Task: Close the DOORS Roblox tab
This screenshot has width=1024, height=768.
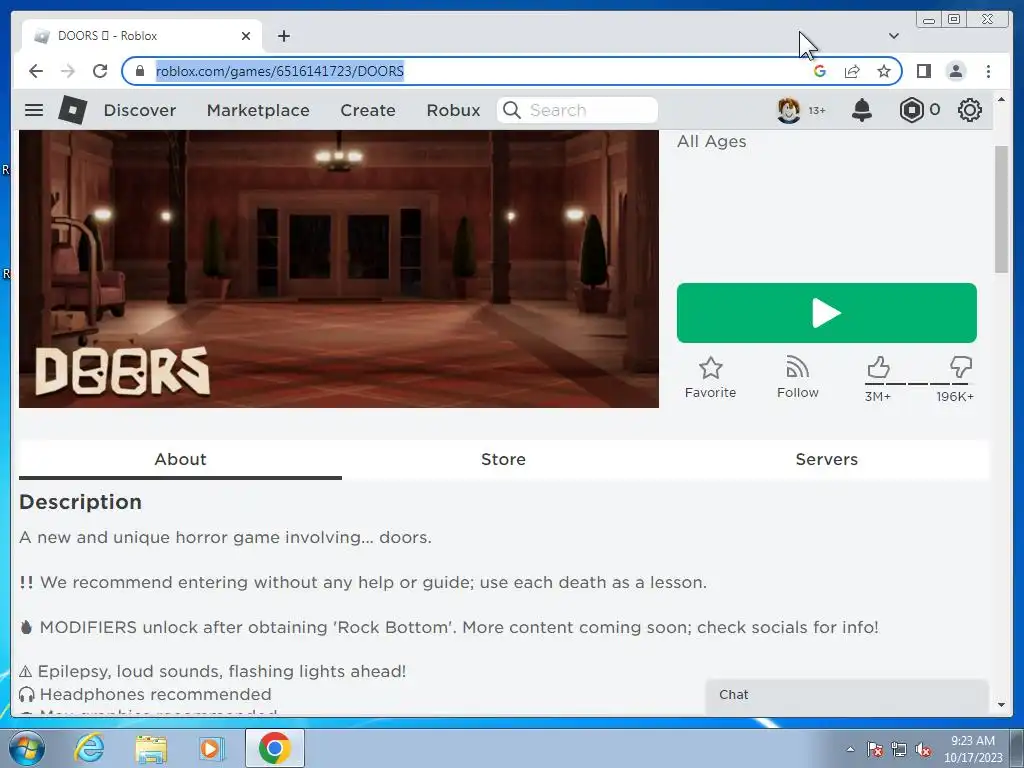Action: (x=246, y=36)
